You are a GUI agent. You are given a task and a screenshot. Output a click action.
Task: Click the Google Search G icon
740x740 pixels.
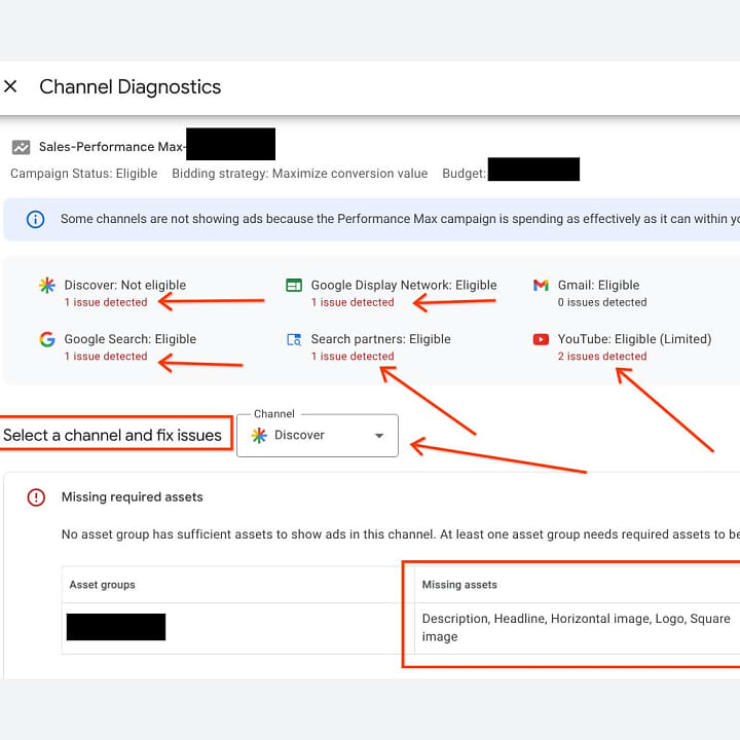pos(47,339)
